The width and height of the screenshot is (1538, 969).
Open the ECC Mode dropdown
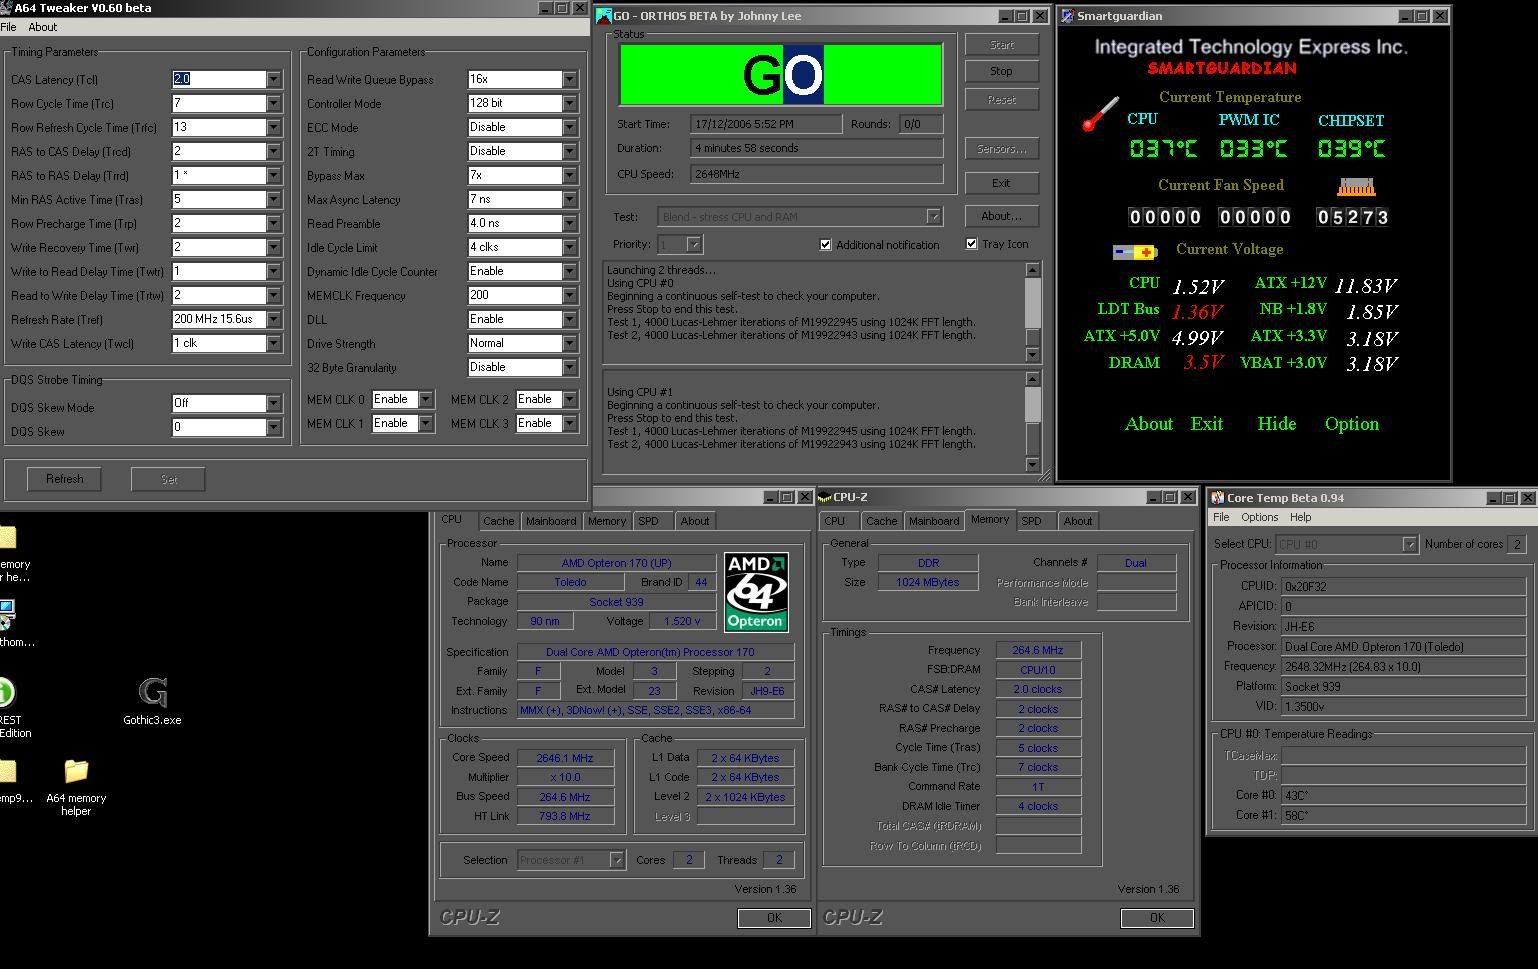(x=569, y=127)
